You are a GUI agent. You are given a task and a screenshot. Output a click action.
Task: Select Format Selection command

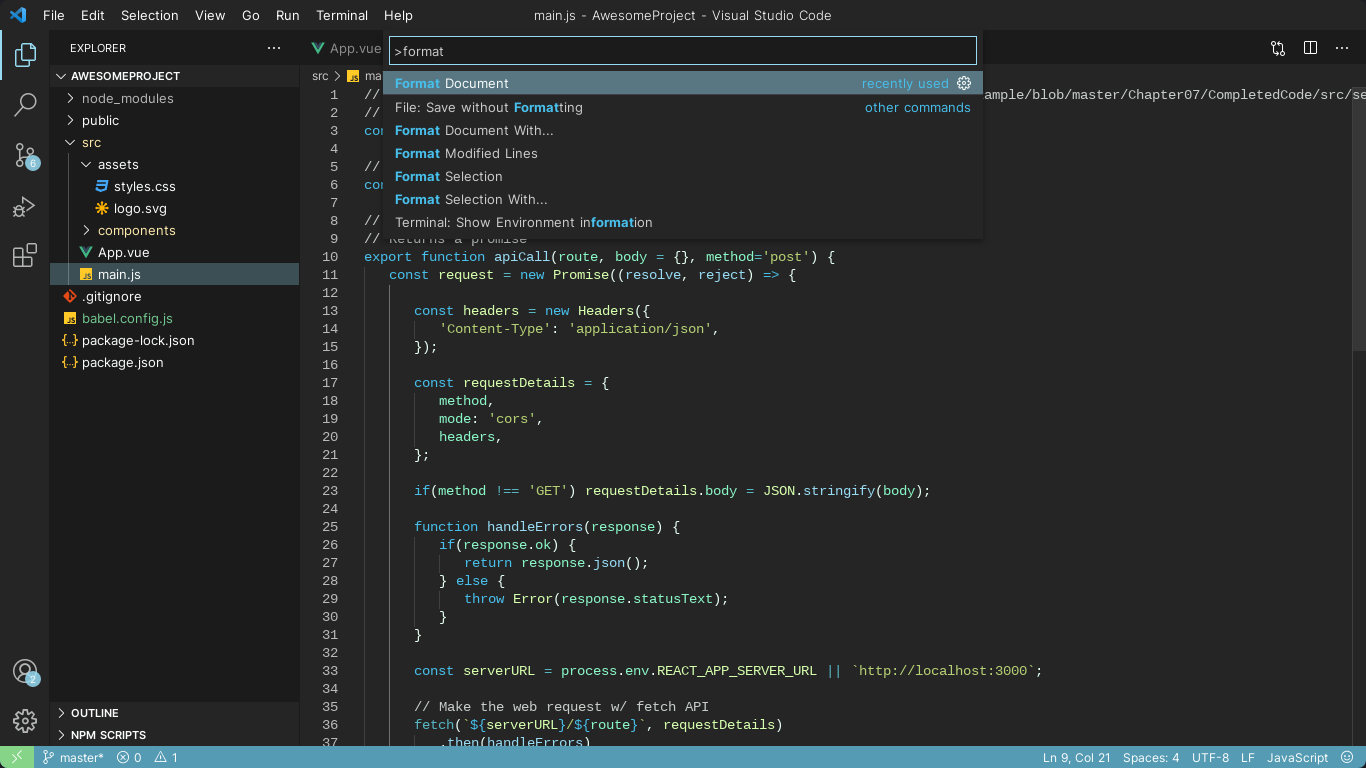683,176
